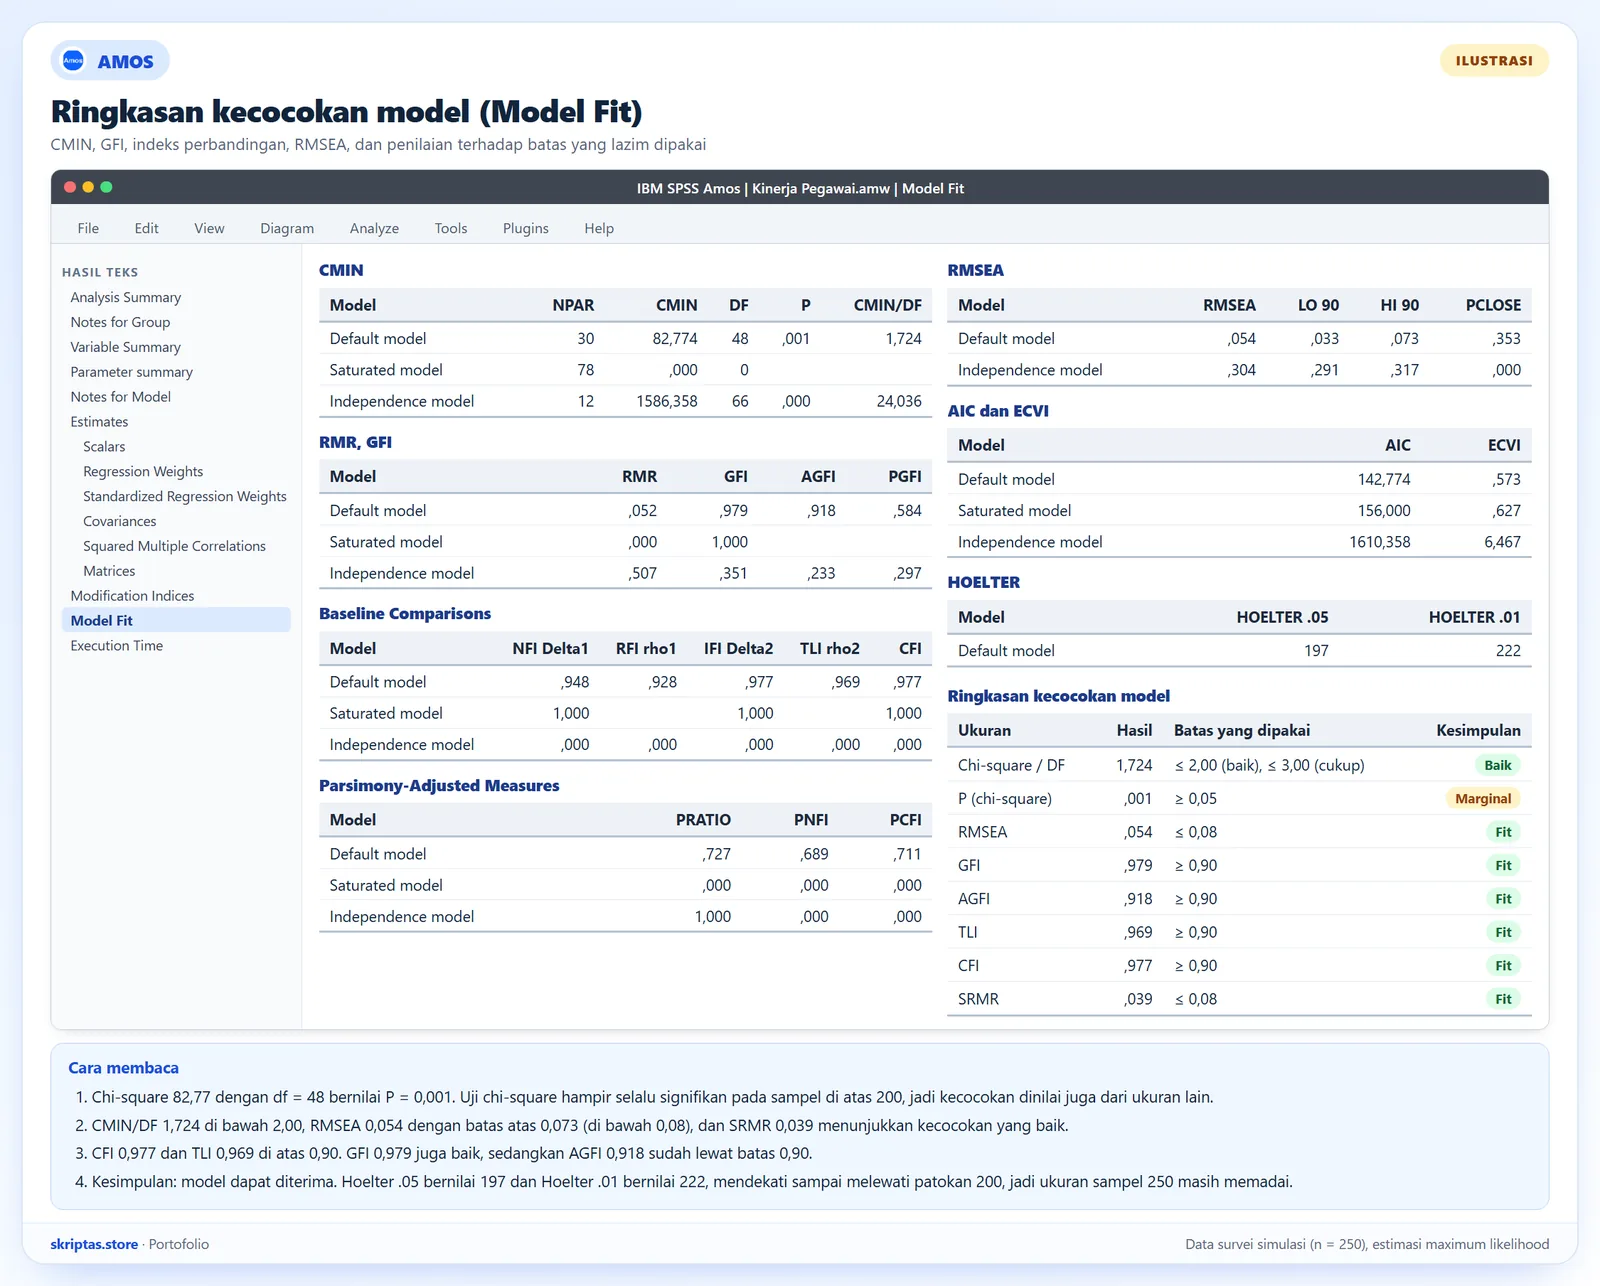Open the View menu
The image size is (1600, 1286).
209,228
